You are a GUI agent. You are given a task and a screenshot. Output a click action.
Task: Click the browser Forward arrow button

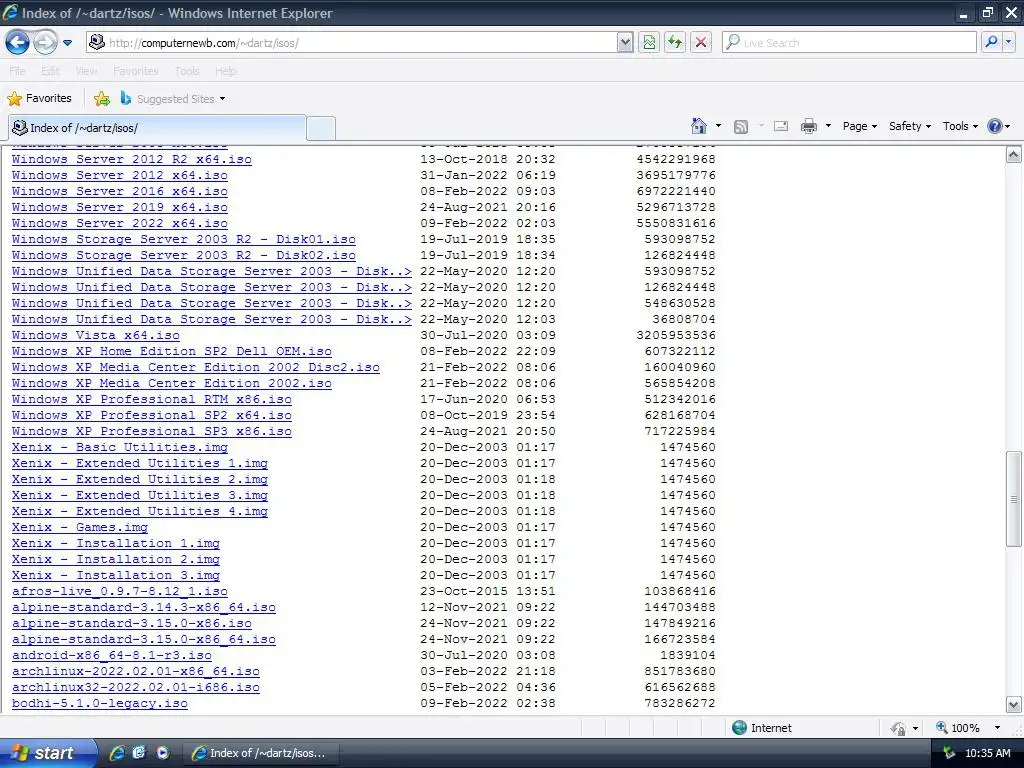point(44,43)
